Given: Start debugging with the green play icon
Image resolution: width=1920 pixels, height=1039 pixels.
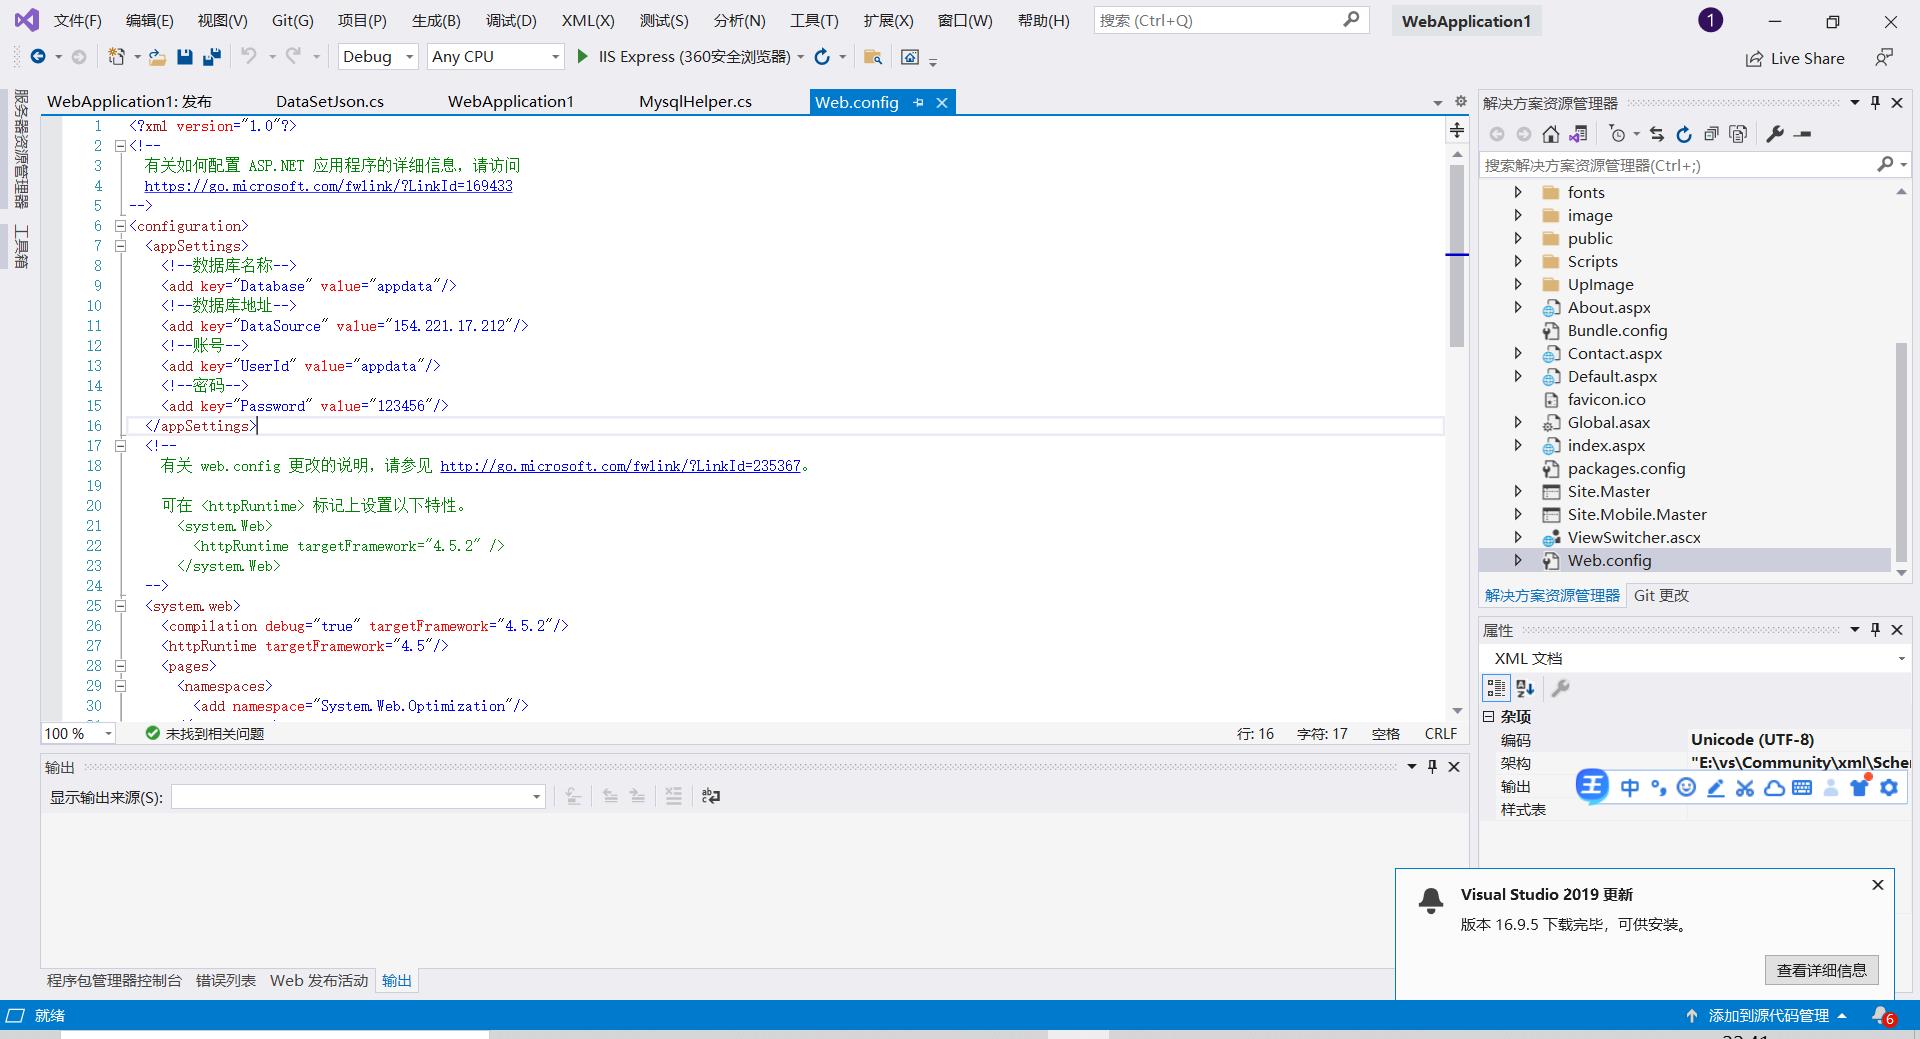Looking at the screenshot, I should [582, 57].
